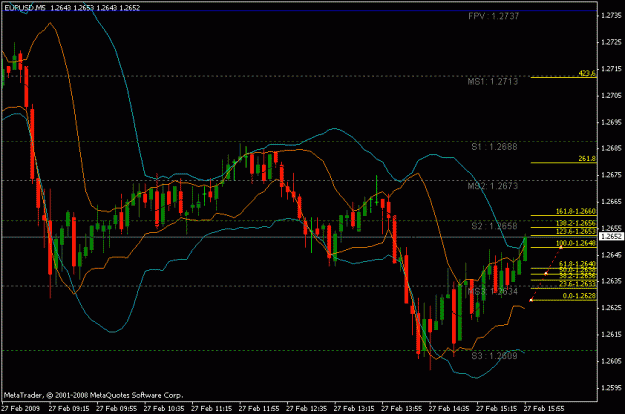The image size is (625, 414).
Task: Select the 123.6-1.2653 Fibonacci level label
Action: [576, 232]
